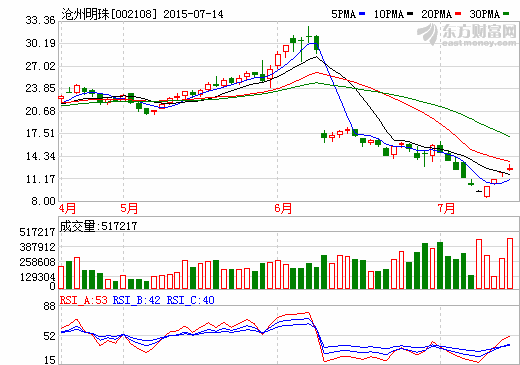Click the black 10PMA legend swatch
The height and width of the screenshot is (365, 520).
[x=410, y=14]
